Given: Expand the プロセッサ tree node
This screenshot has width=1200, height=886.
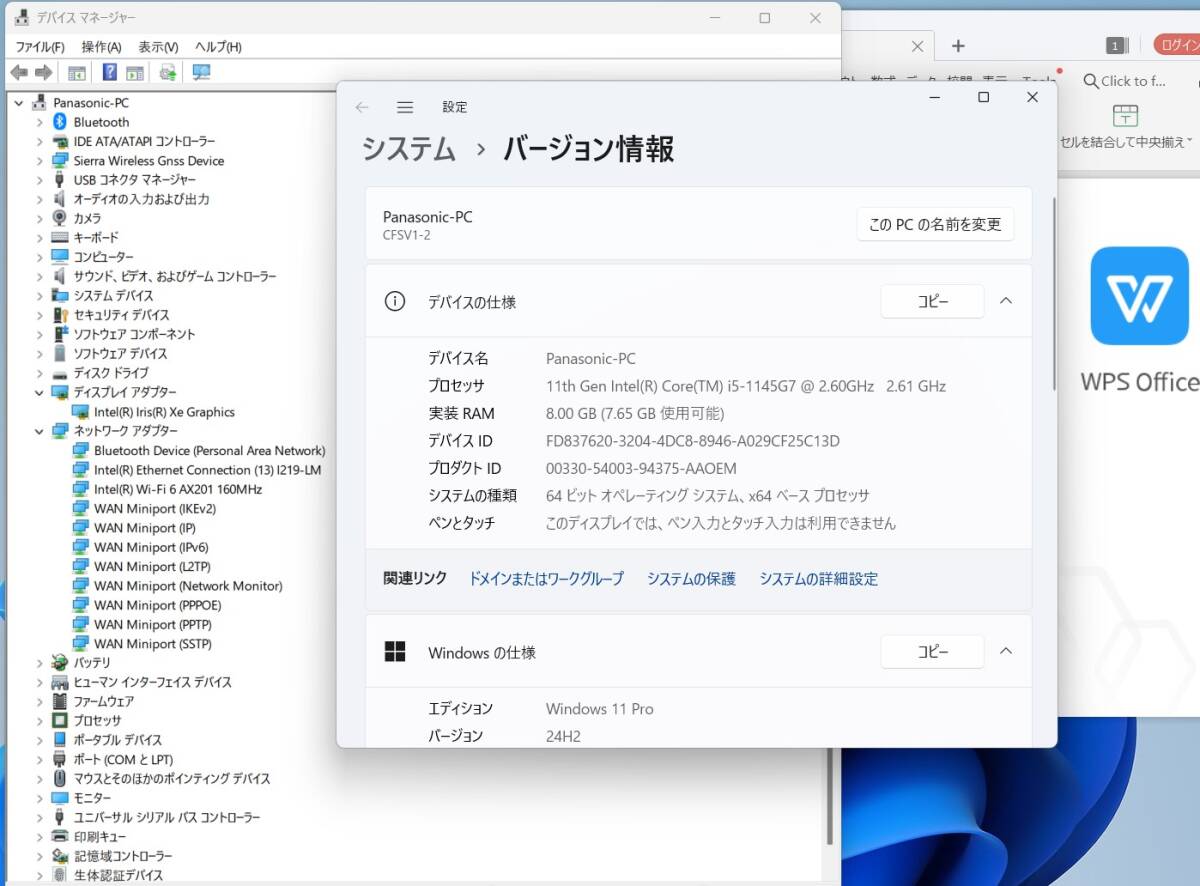Looking at the screenshot, I should [39, 721].
